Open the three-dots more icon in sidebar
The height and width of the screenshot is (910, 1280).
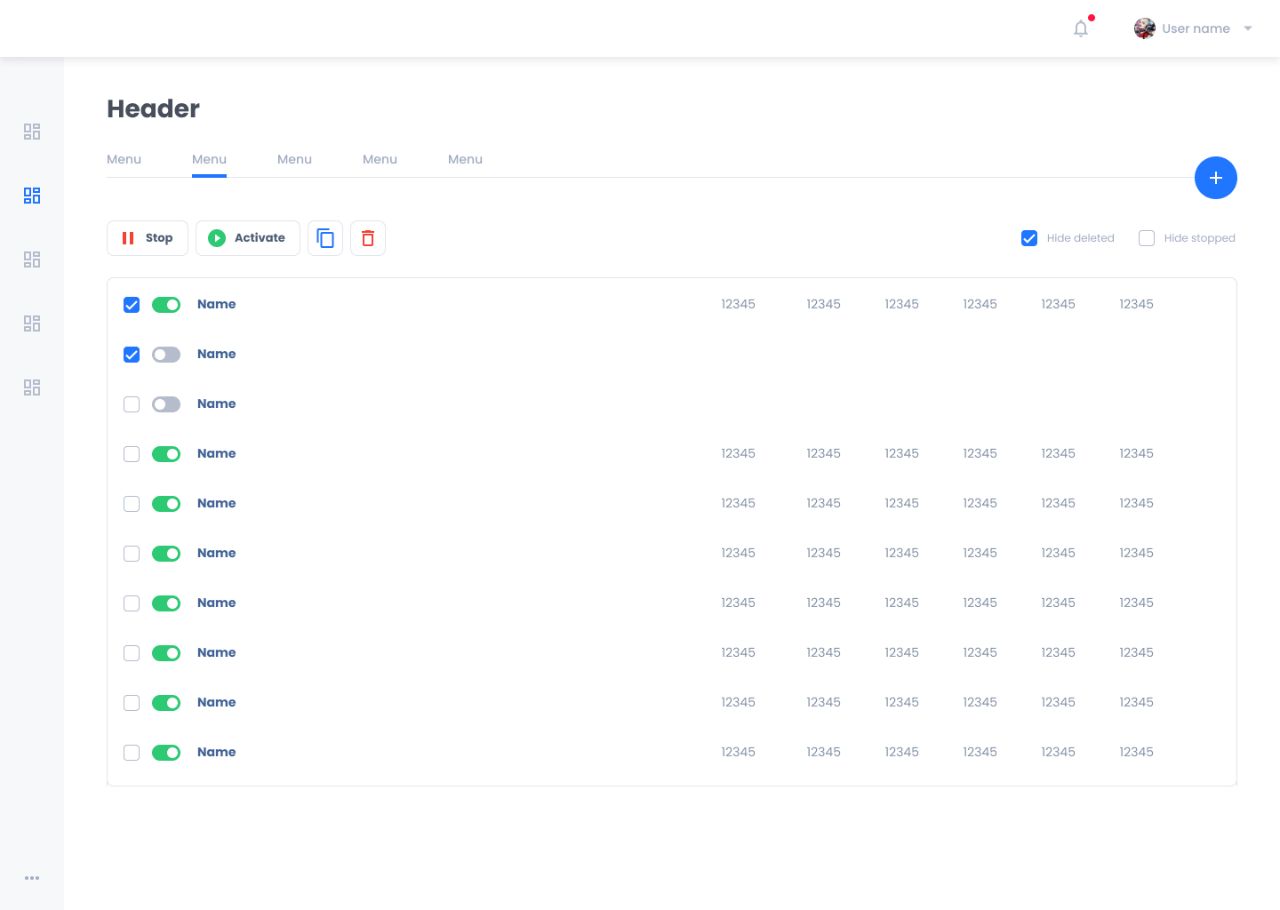pyautogui.click(x=32, y=878)
